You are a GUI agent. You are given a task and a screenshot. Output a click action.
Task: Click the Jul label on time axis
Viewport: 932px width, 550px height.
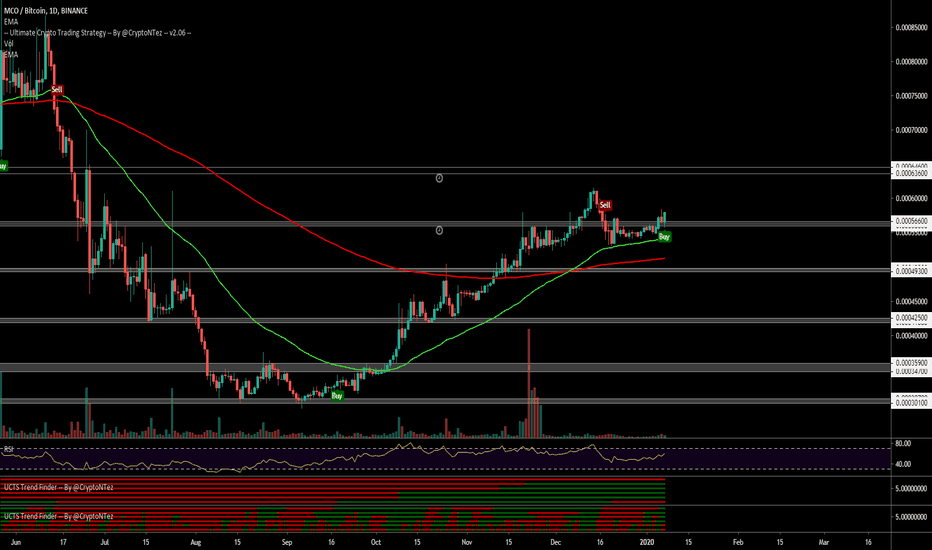105,542
